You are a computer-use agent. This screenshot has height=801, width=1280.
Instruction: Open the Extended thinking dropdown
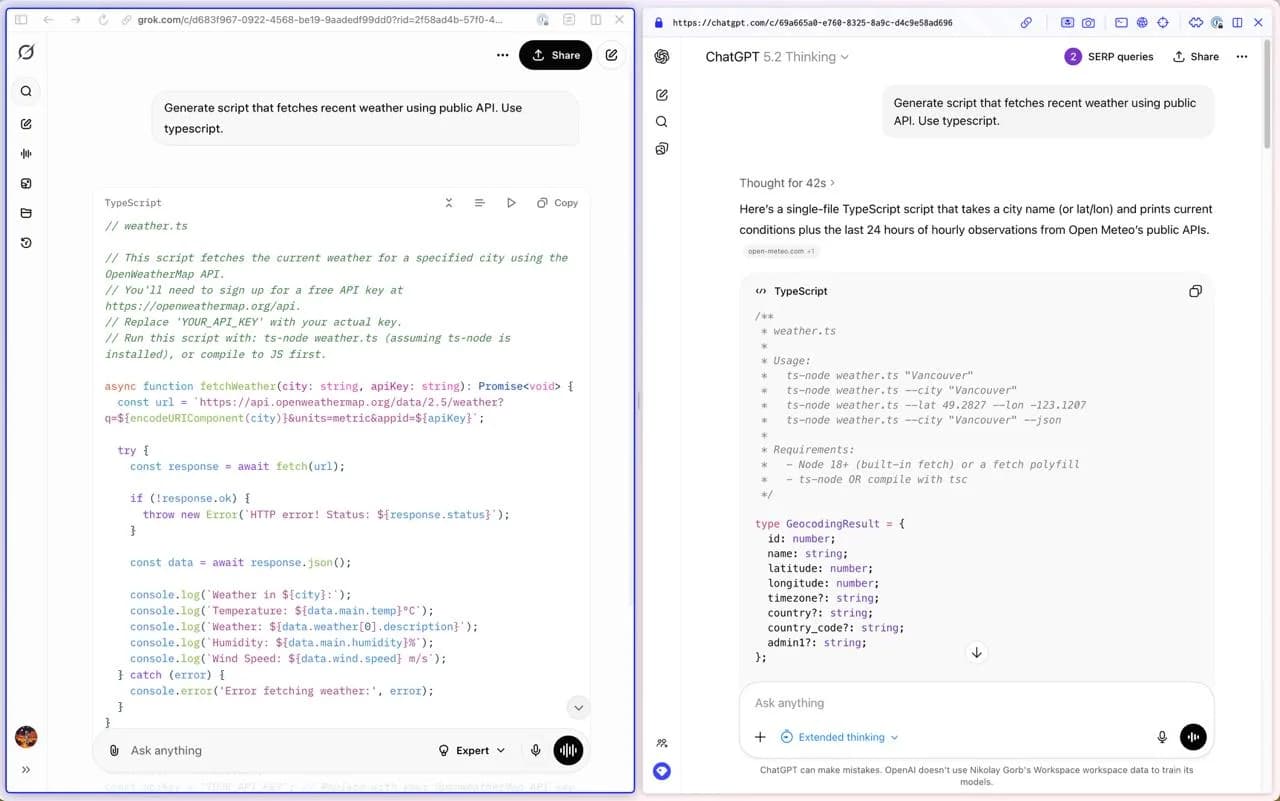[x=839, y=737]
